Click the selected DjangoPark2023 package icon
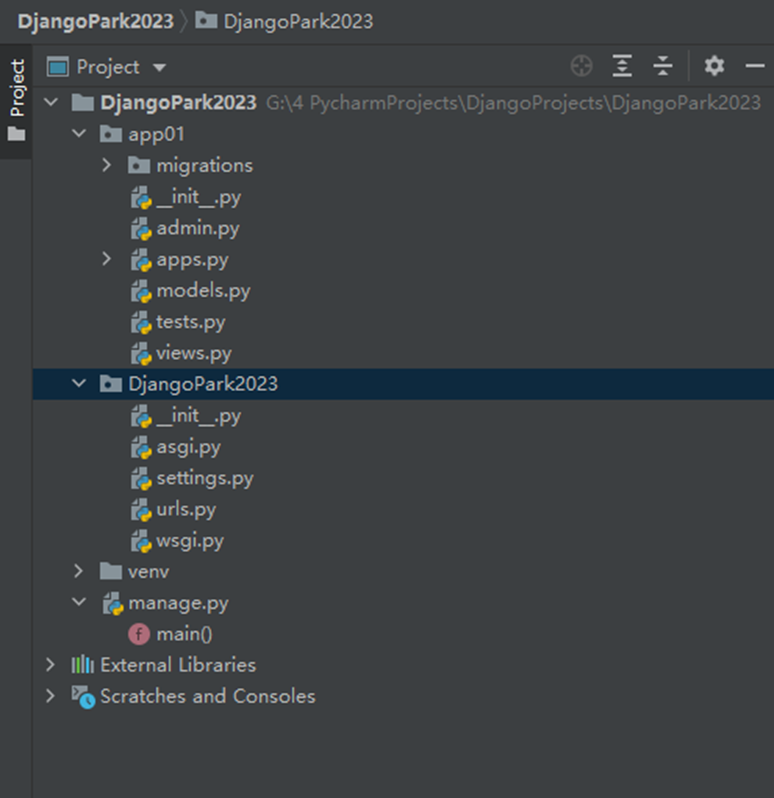The width and height of the screenshot is (774, 798). (x=110, y=384)
